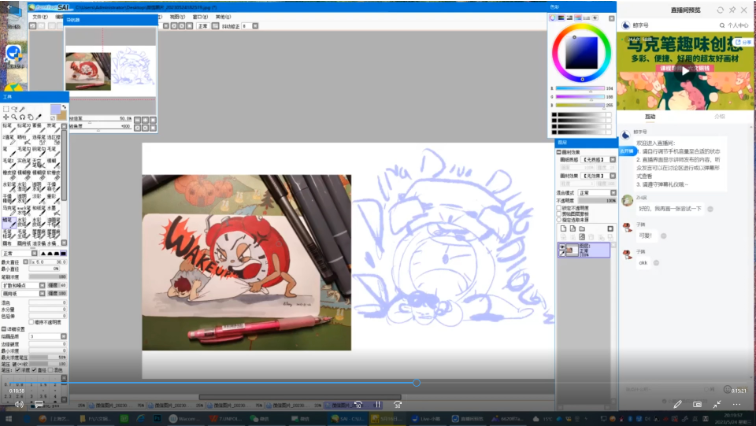Adjust the layer 不透明度 opacity slider
Image resolution: width=756 pixels, height=426 pixels.
[597, 200]
